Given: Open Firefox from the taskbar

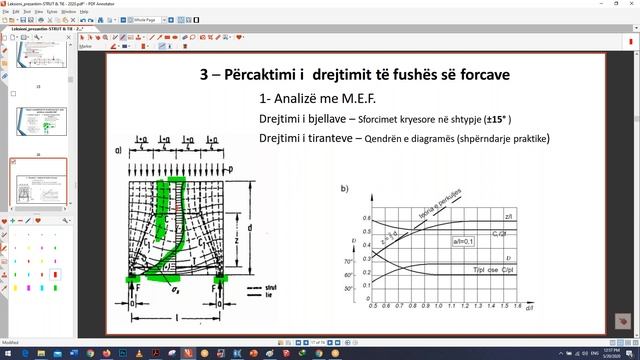Looking at the screenshot, I should tap(107, 353).
